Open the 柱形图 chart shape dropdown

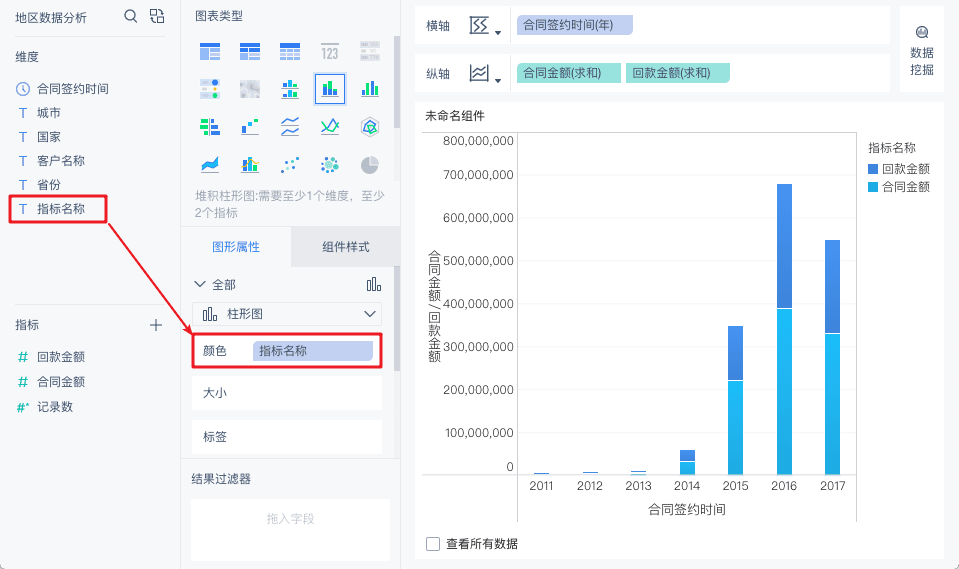click(x=287, y=314)
